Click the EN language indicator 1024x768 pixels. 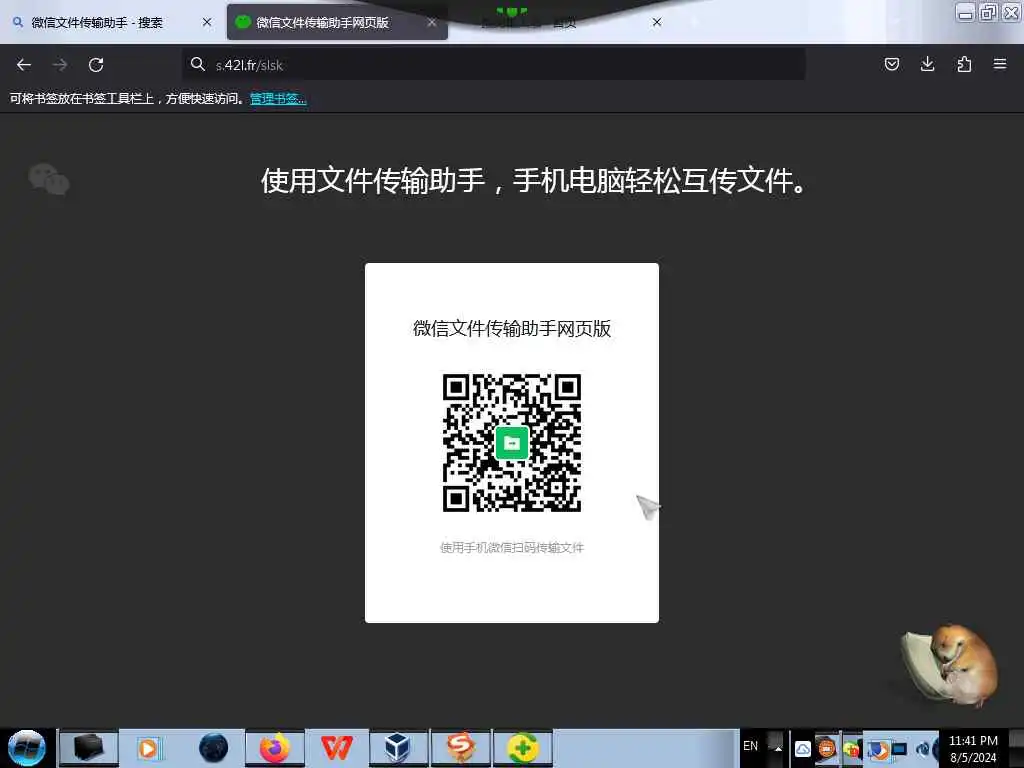(x=750, y=746)
